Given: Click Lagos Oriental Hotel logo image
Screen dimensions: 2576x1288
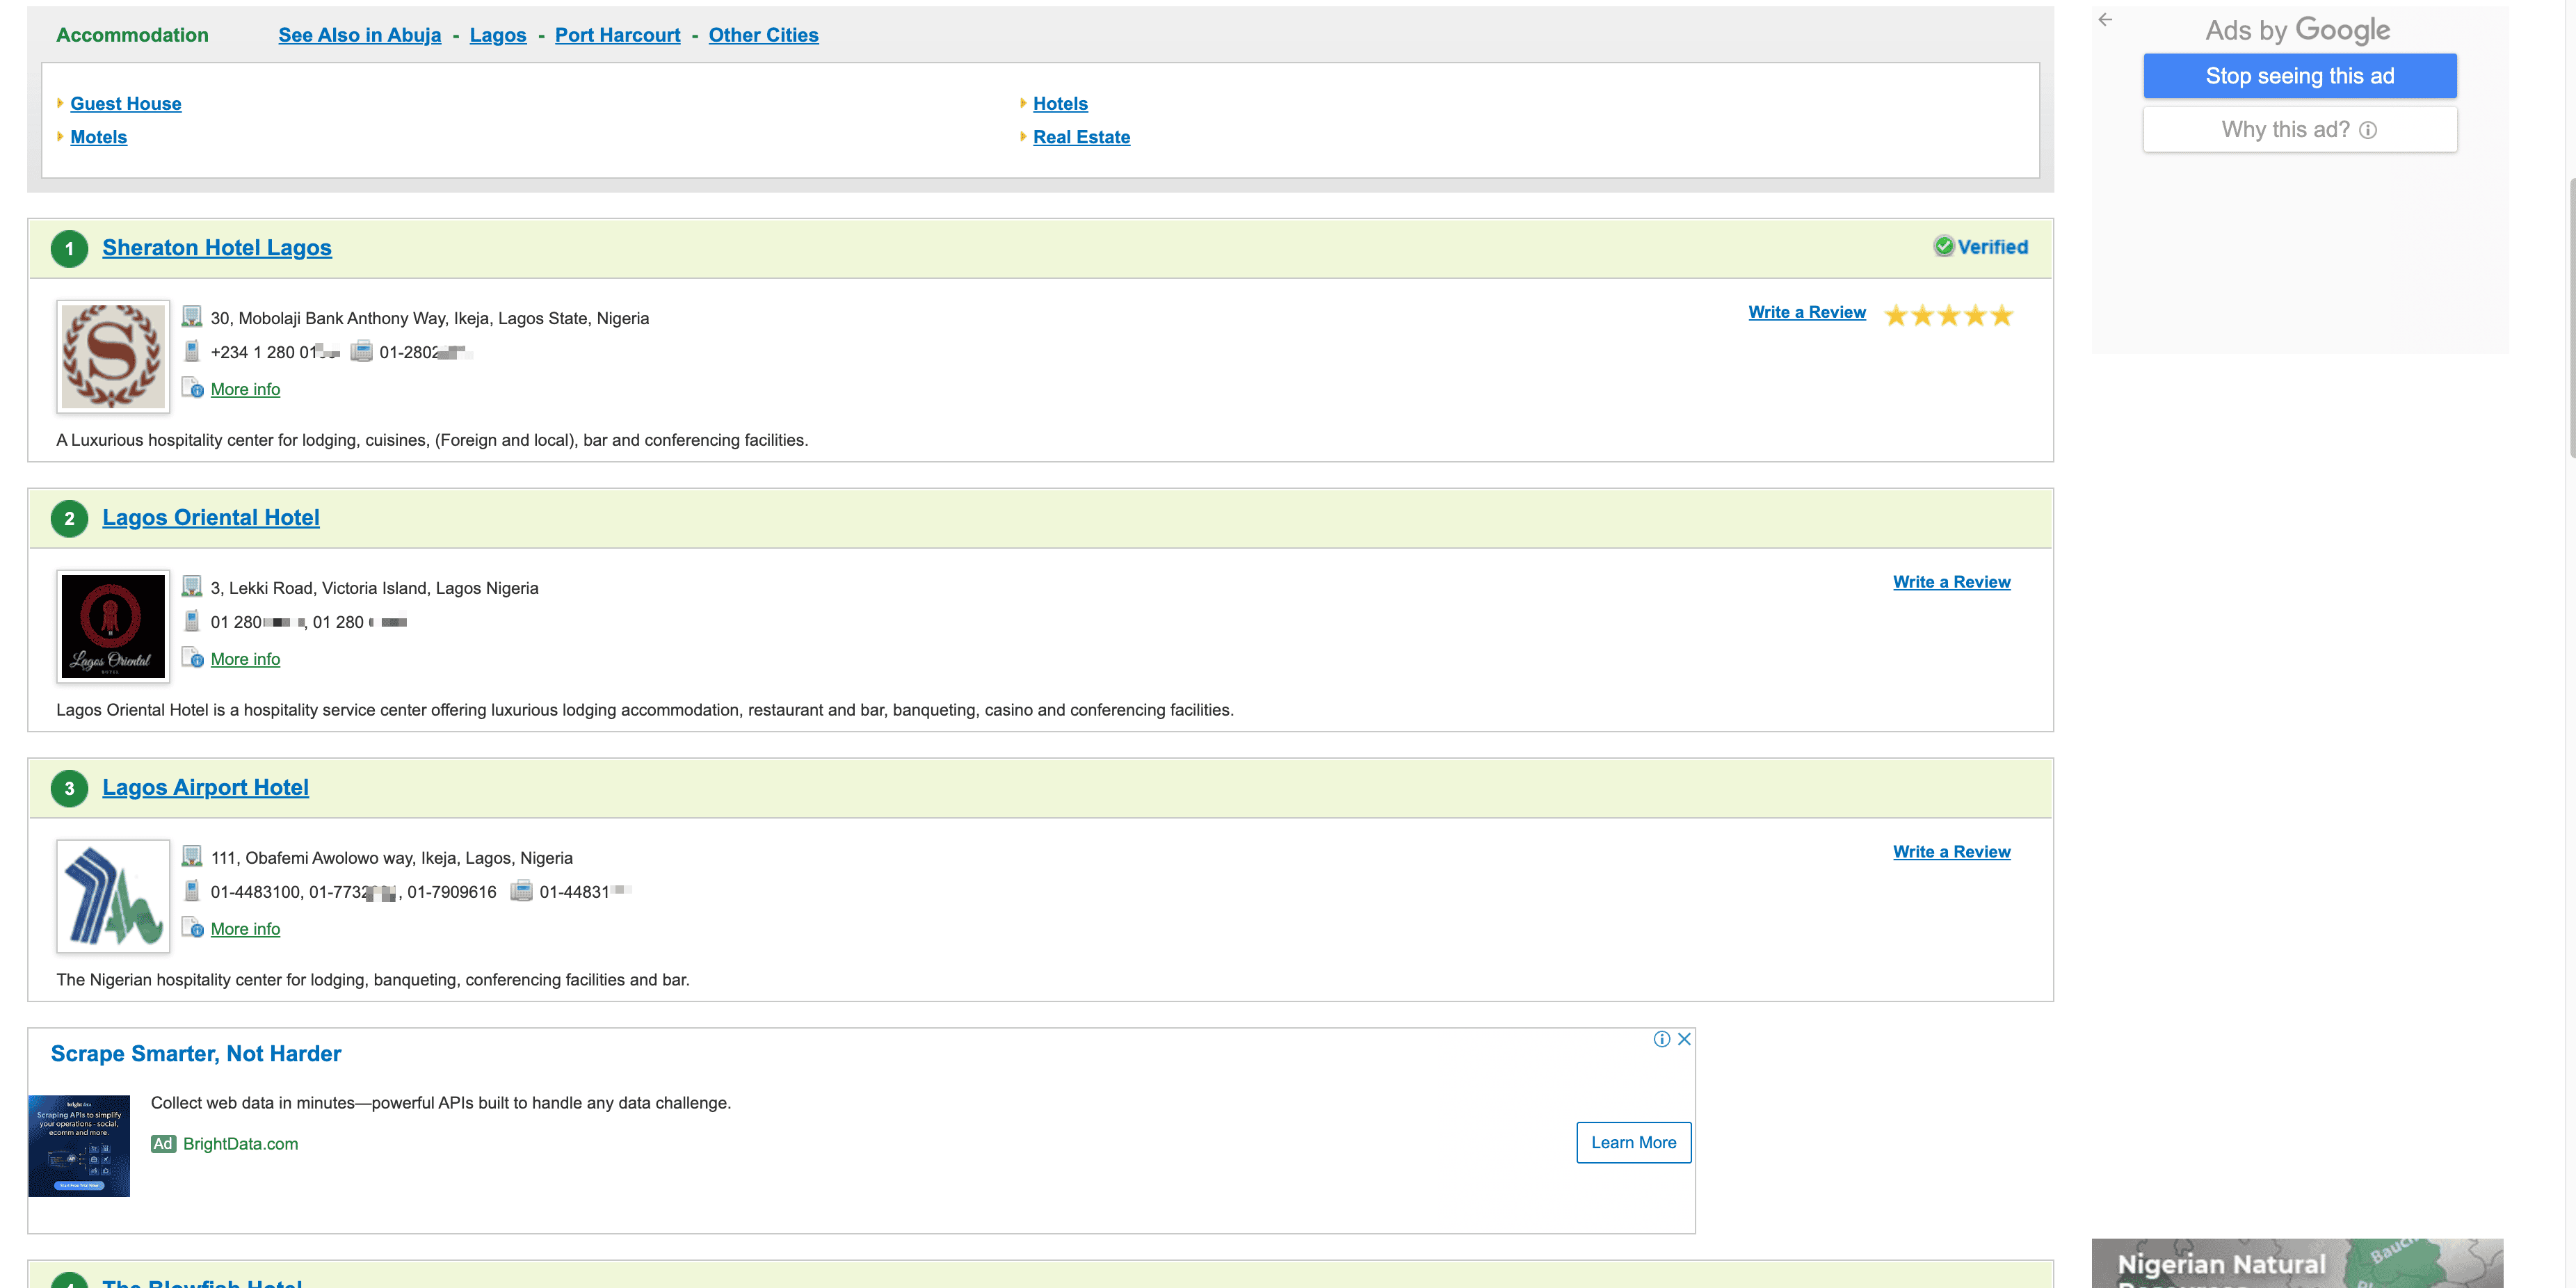Looking at the screenshot, I should (113, 626).
